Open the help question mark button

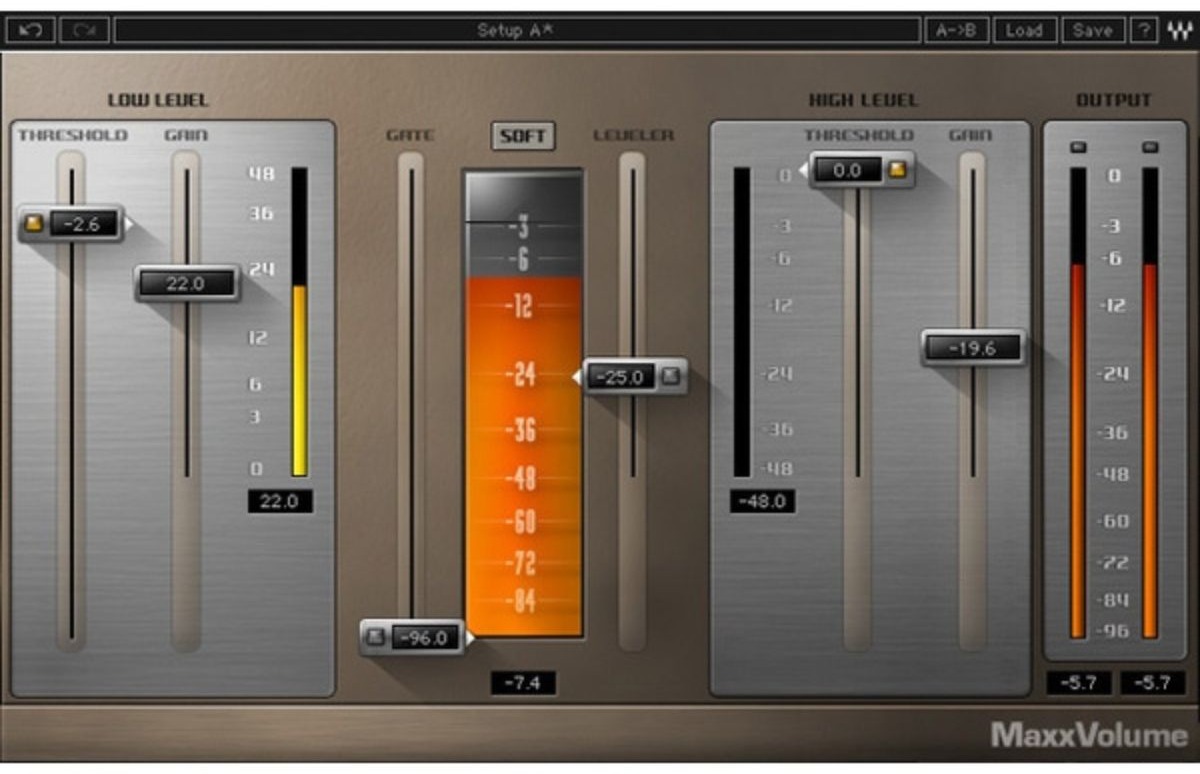pos(1144,30)
